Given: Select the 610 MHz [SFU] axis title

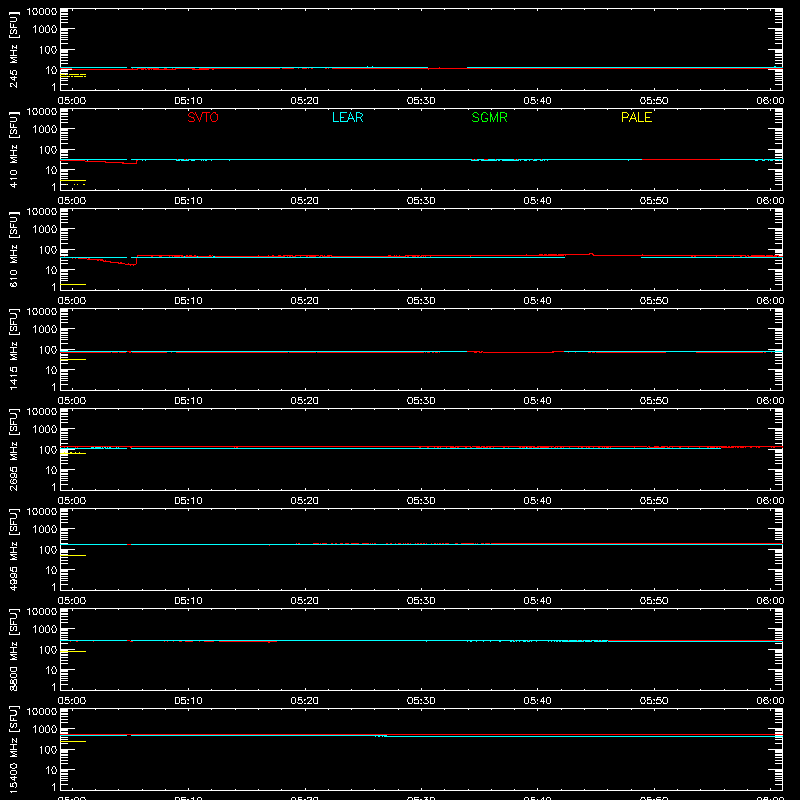Looking at the screenshot, I should [x=14, y=250].
